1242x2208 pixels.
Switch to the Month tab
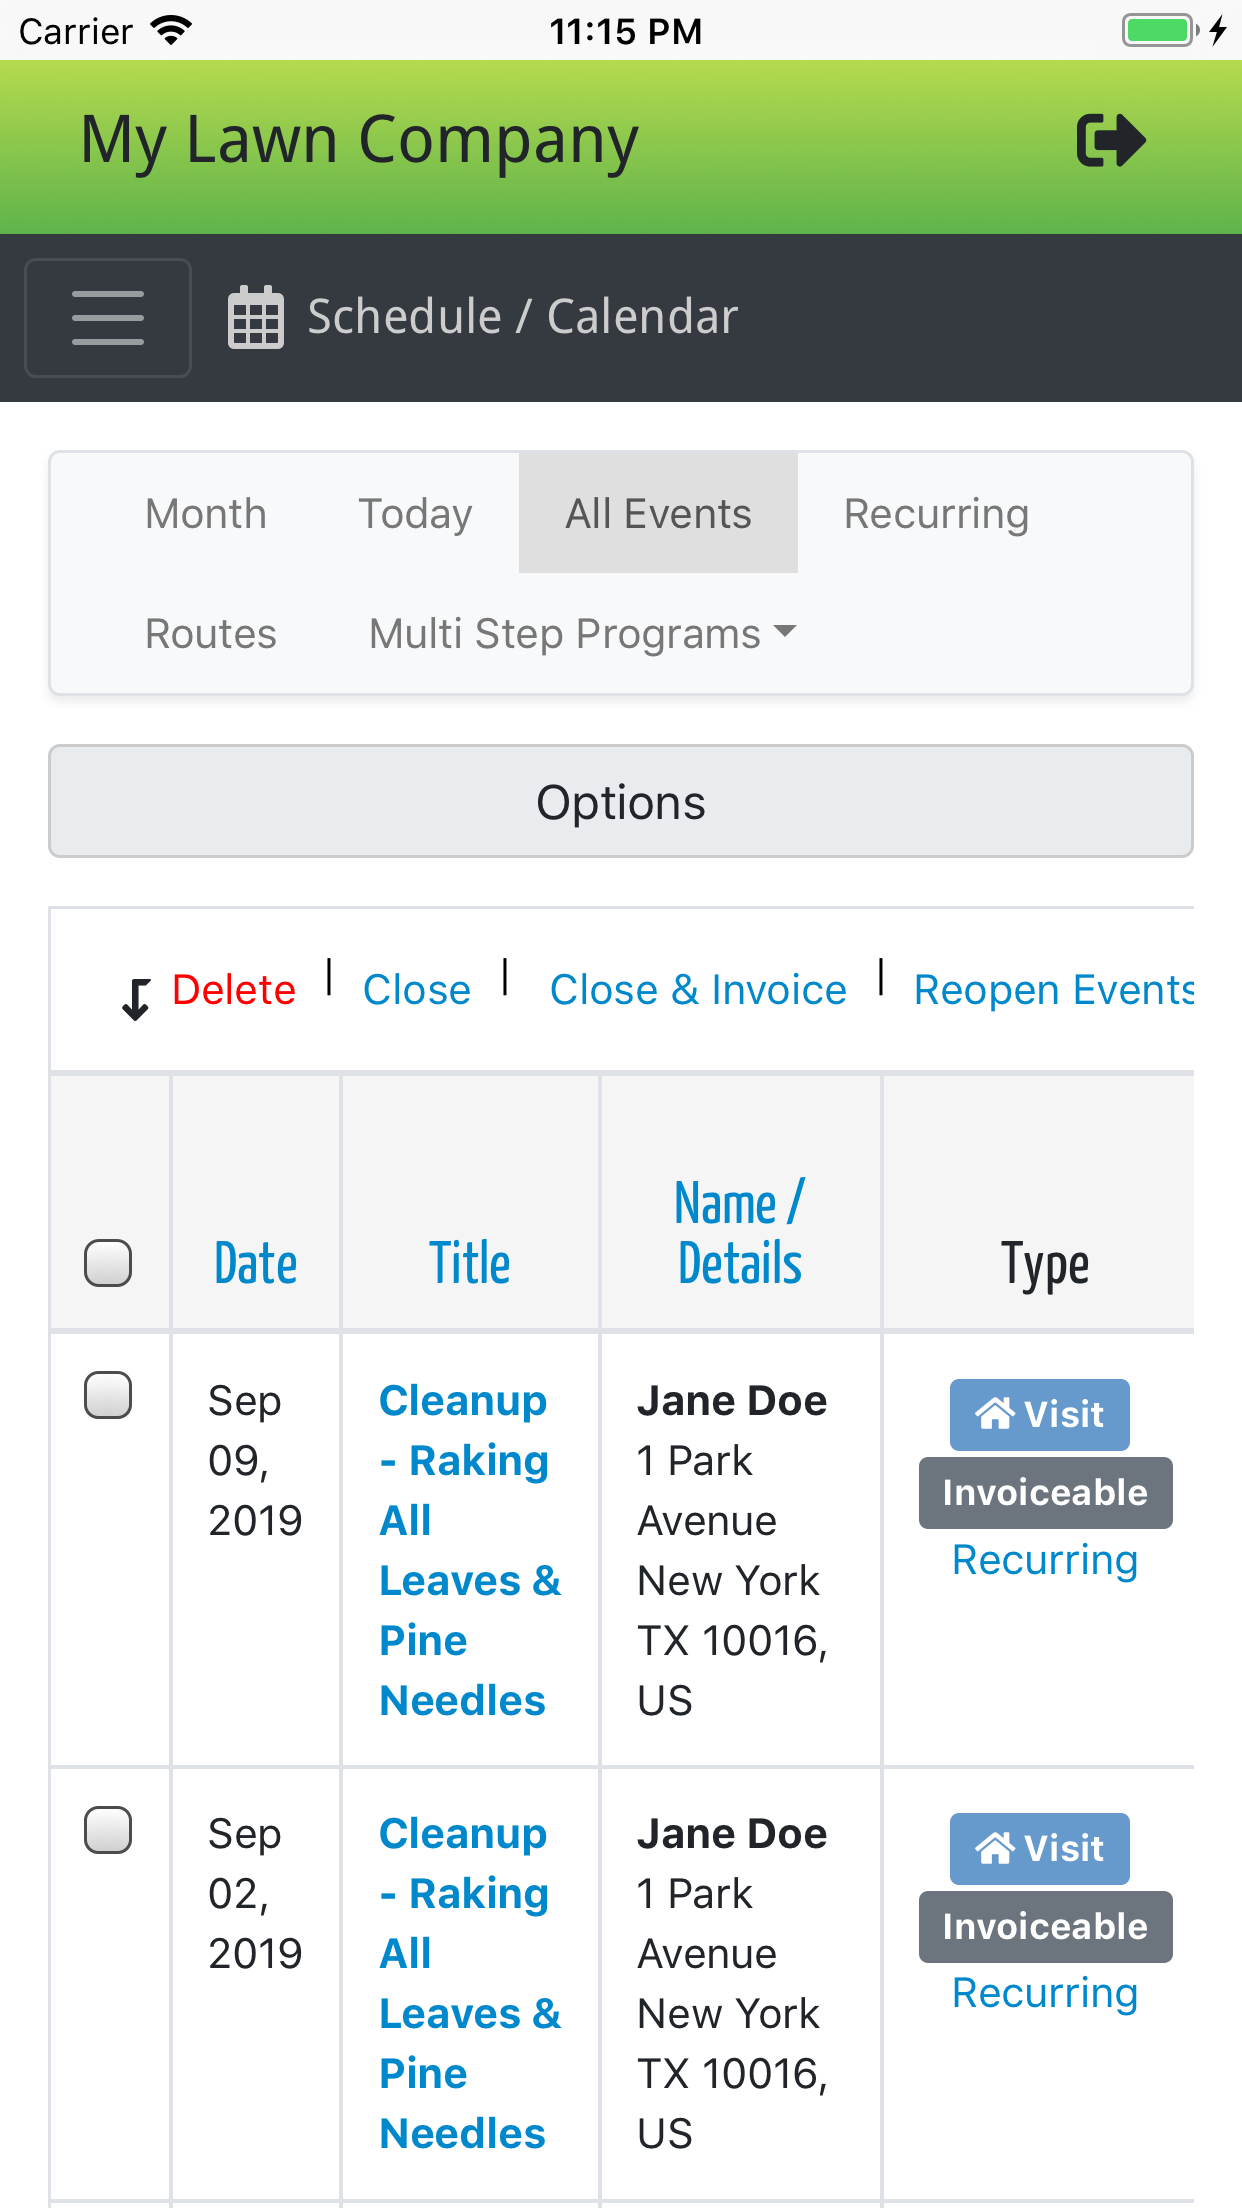(x=206, y=514)
